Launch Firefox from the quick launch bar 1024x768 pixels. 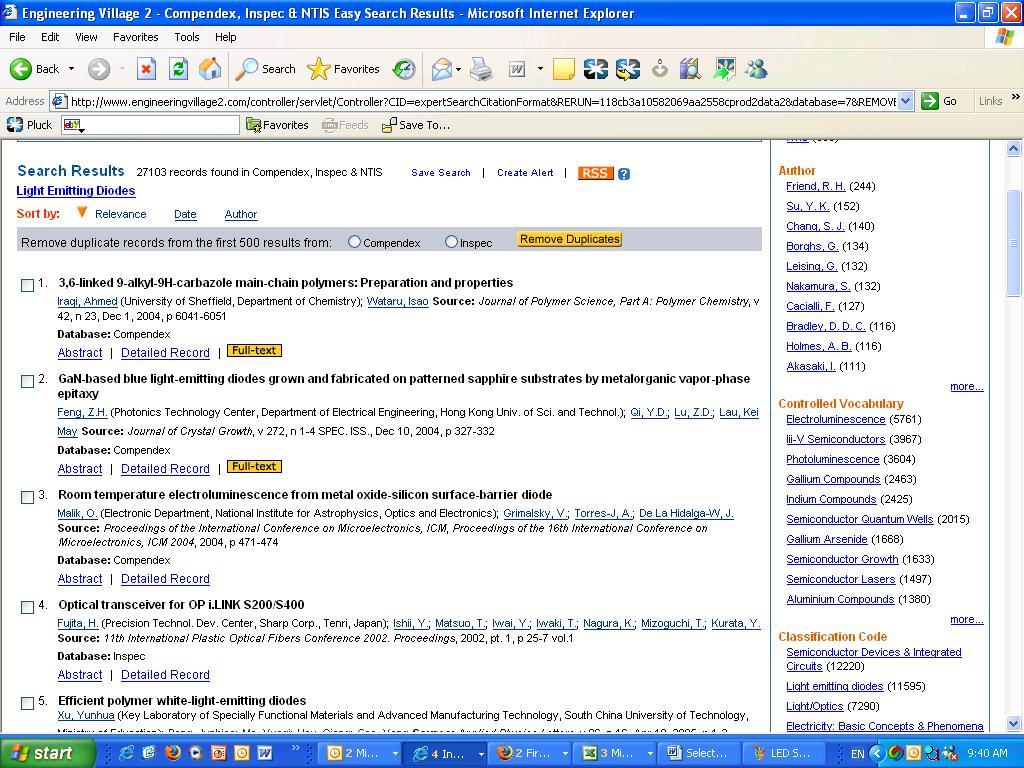[172, 753]
